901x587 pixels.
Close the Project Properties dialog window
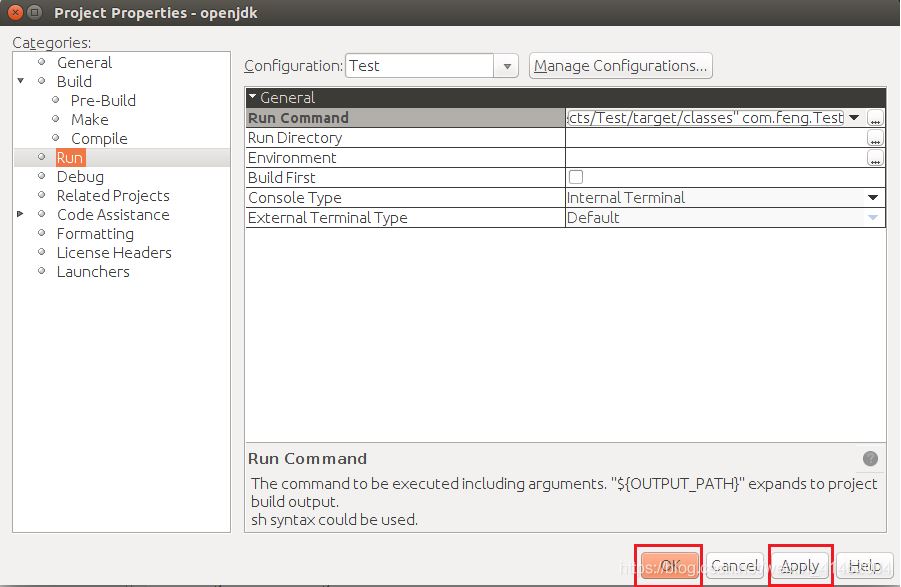click(13, 12)
